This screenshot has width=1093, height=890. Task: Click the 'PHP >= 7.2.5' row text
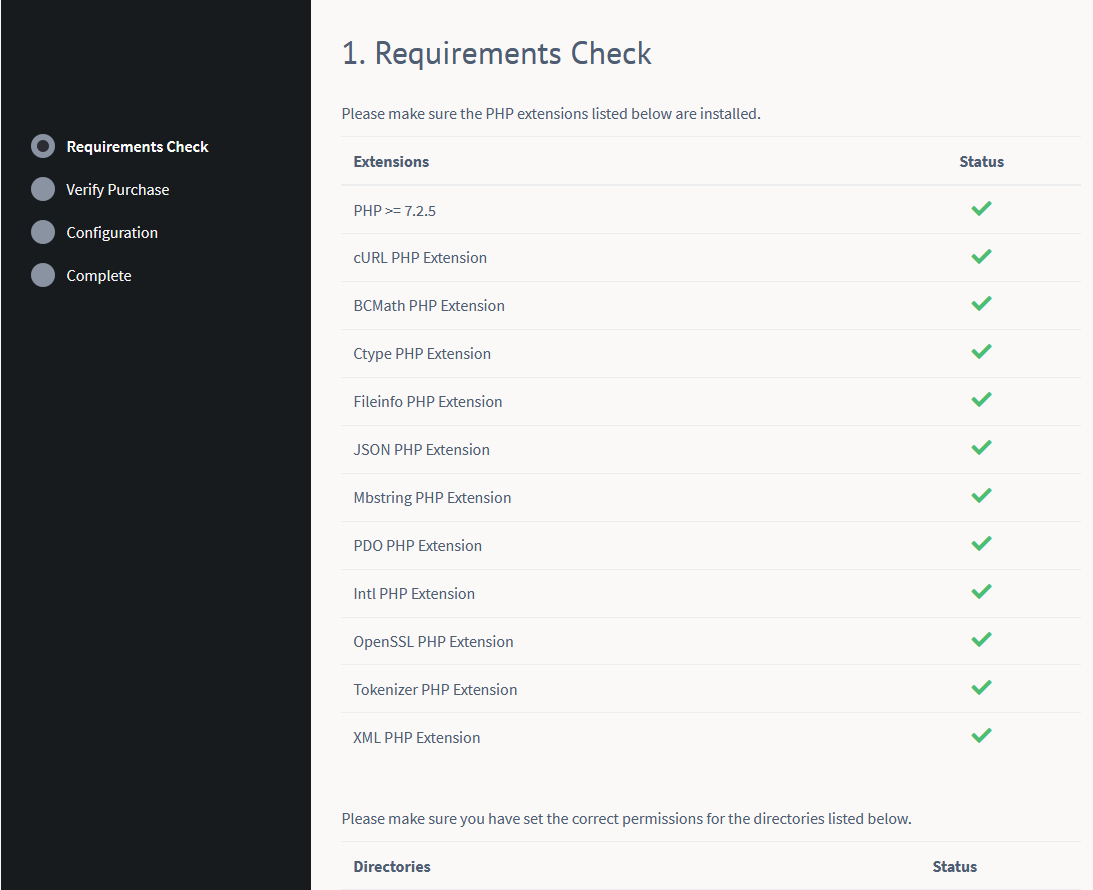tap(395, 210)
